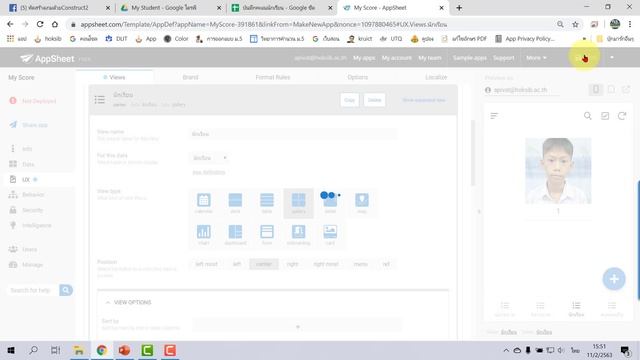Set view position to menu
The image size is (640, 360).
click(360, 264)
